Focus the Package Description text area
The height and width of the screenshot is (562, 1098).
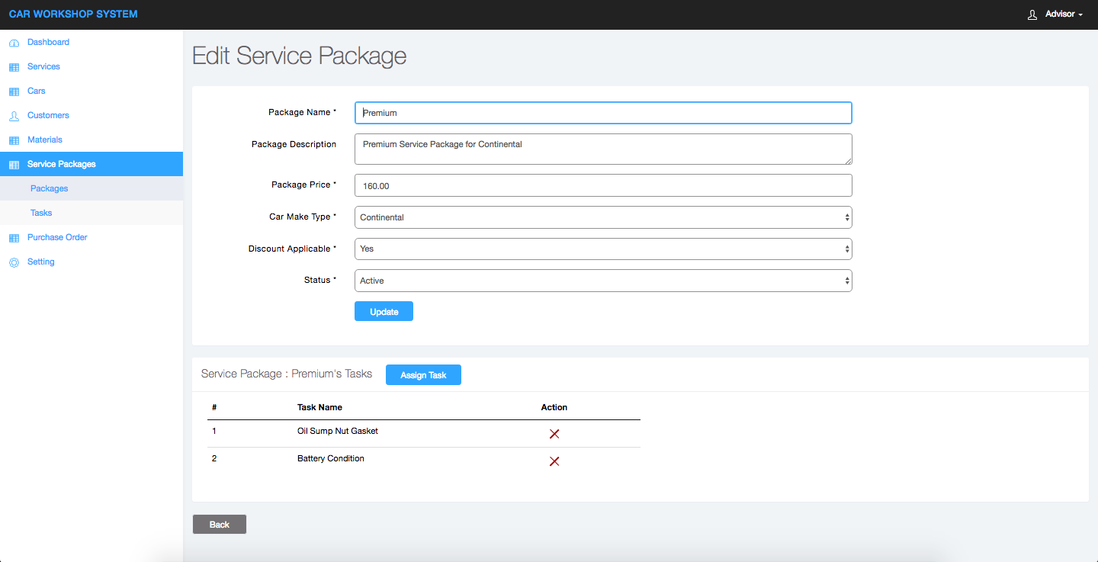(x=603, y=149)
